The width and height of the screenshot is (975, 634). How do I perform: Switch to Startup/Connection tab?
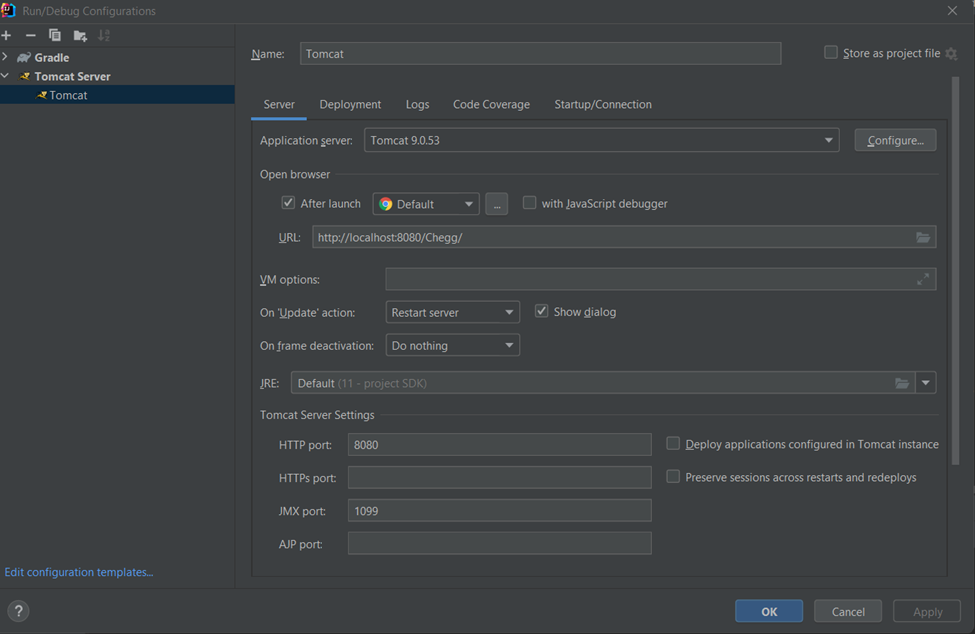click(603, 104)
